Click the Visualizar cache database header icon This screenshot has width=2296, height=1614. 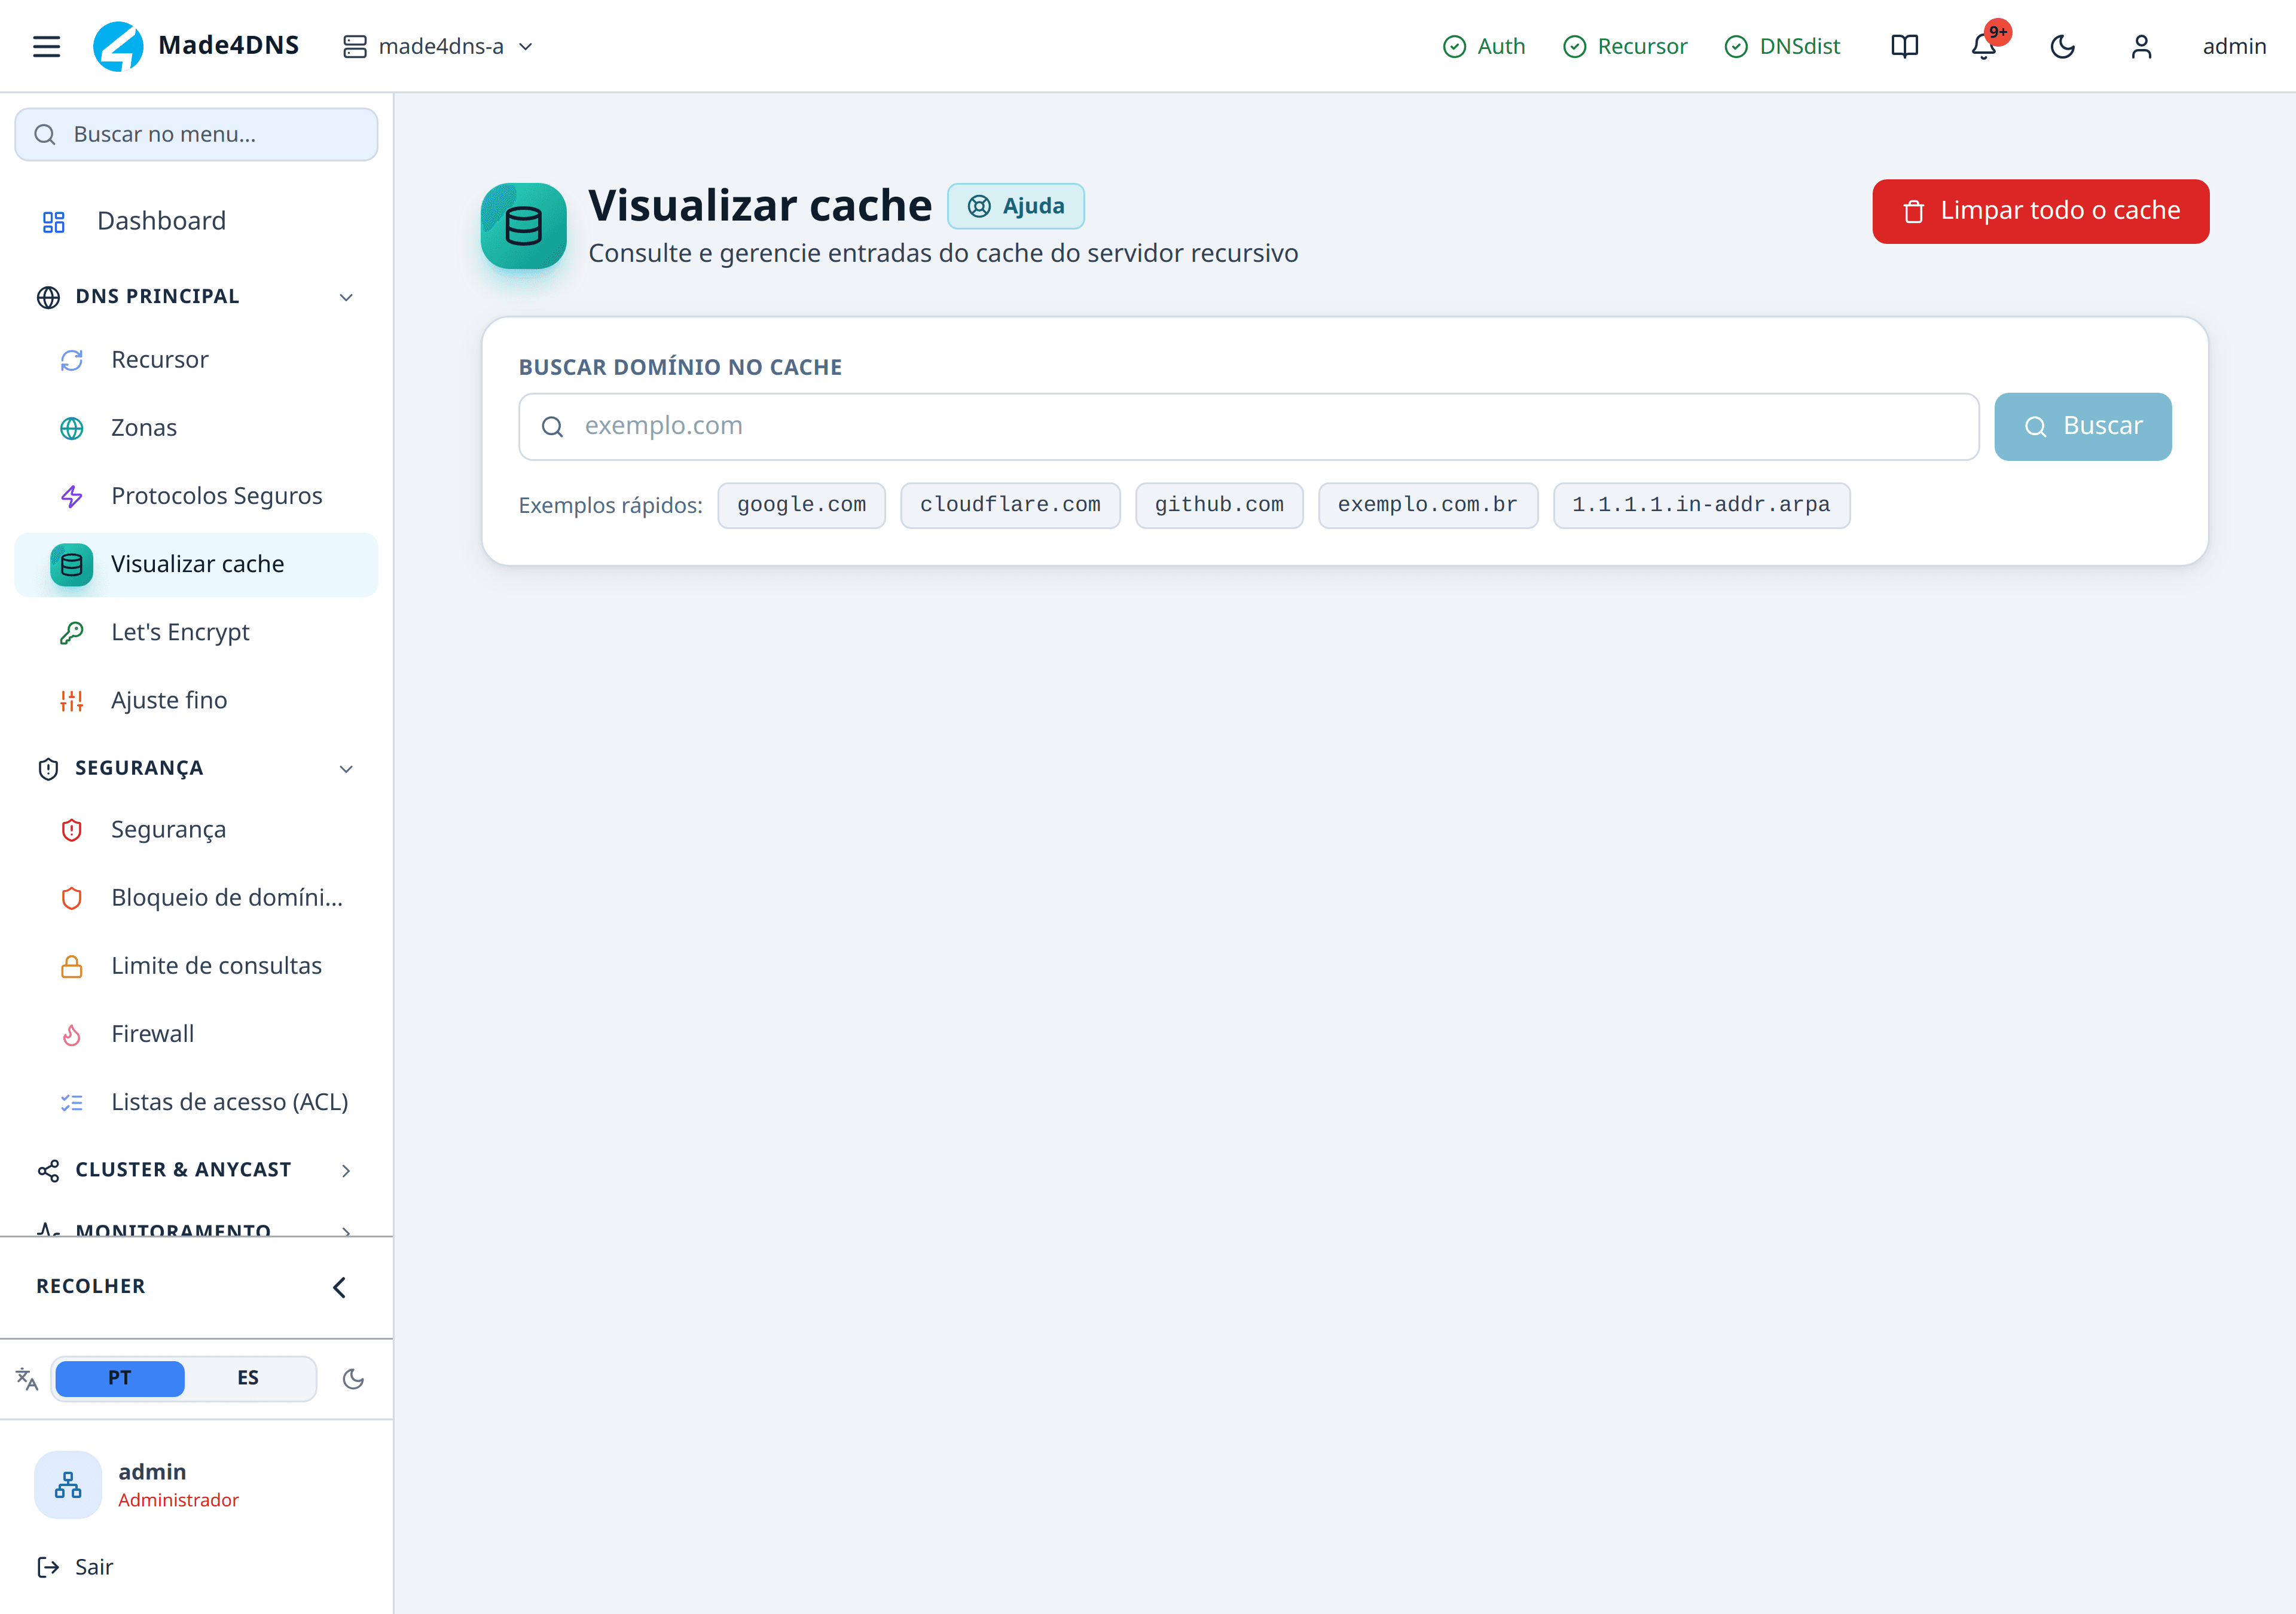tap(523, 226)
